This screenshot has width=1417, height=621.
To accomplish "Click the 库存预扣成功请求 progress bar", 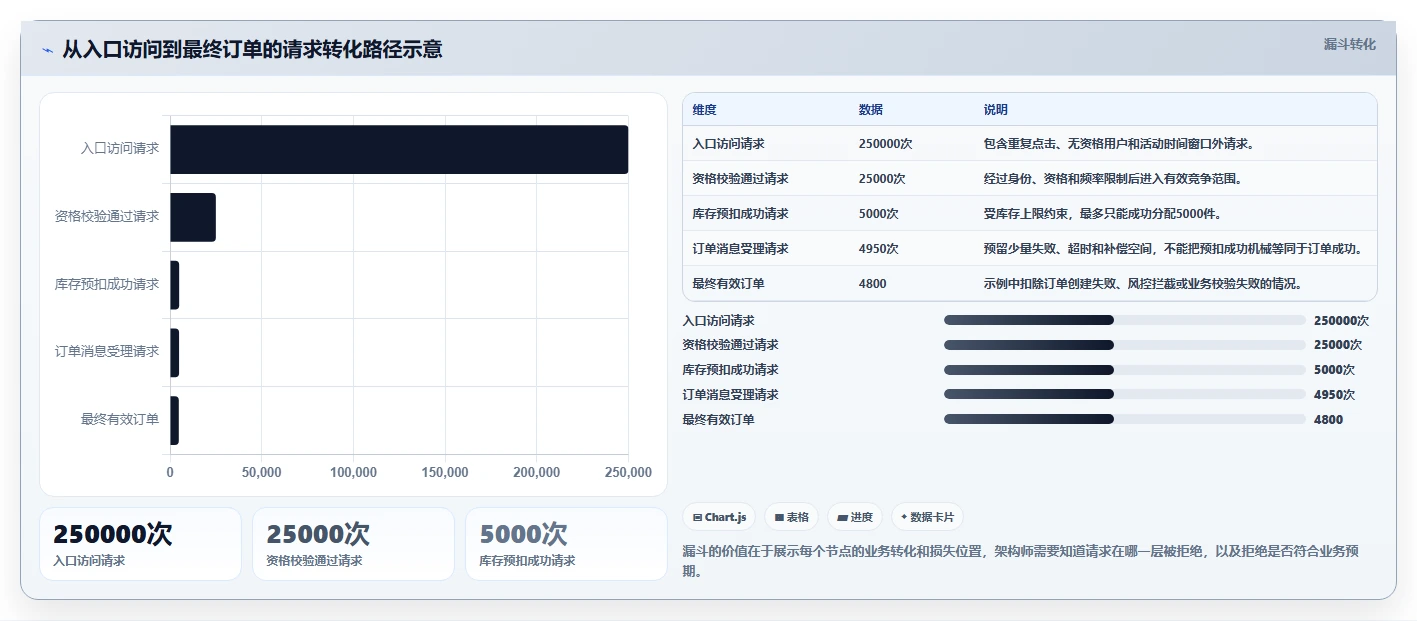I will pos(1125,370).
